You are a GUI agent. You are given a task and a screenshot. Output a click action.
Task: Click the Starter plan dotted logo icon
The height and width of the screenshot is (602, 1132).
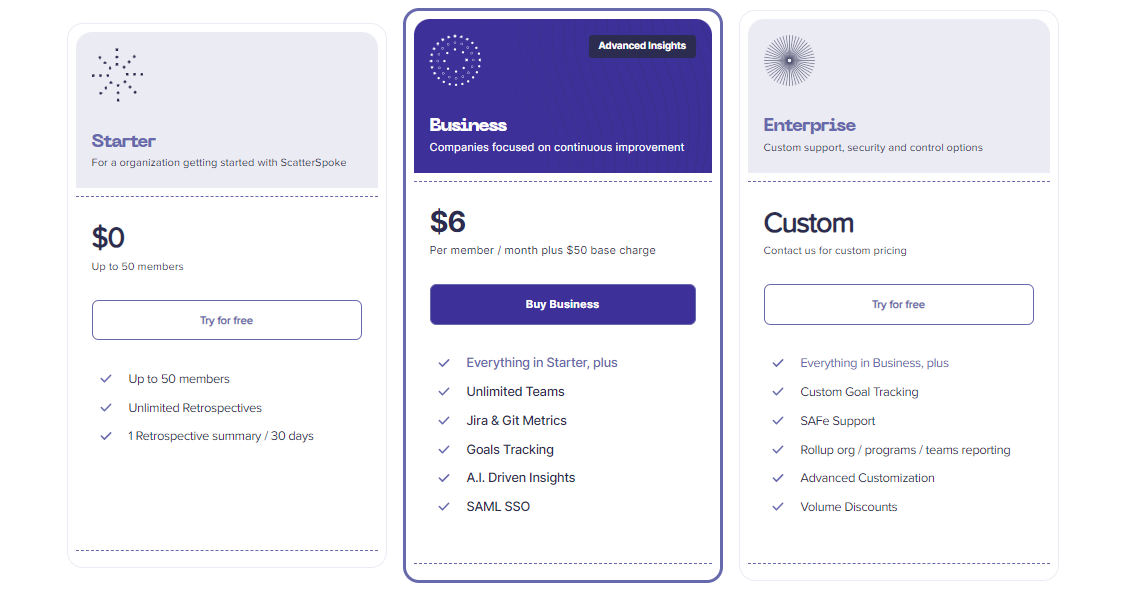118,75
